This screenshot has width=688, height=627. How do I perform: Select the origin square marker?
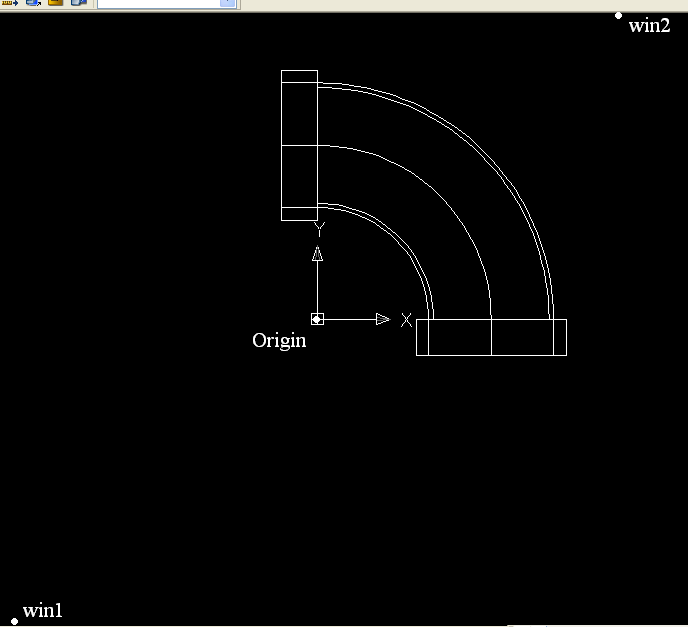click(x=317, y=319)
